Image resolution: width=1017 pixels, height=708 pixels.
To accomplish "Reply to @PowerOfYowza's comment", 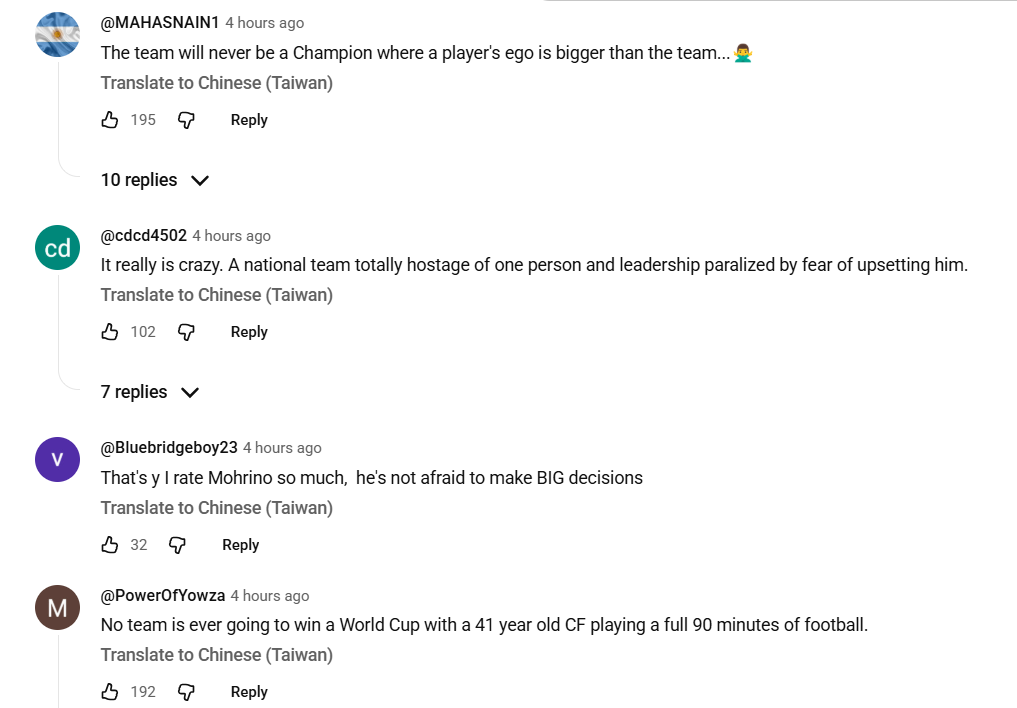I will 249,692.
